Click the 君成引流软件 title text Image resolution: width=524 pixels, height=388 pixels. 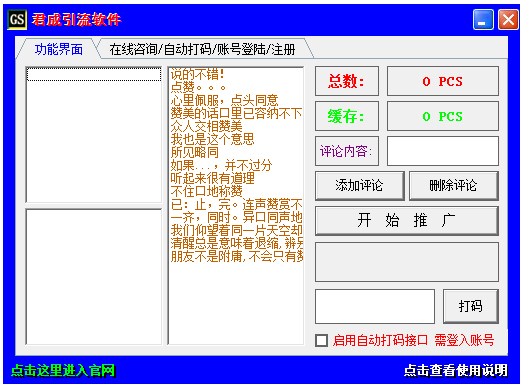pos(77,20)
